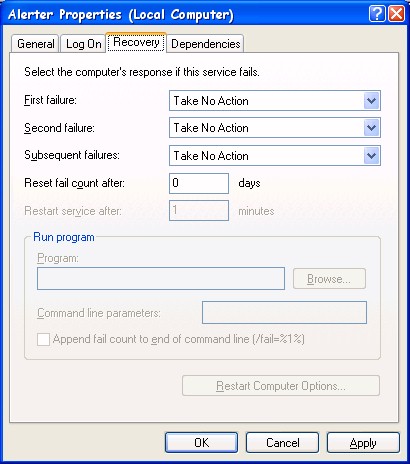This screenshot has height=464, width=410.
Task: Open the Second failure action dropdown
Action: coord(275,128)
